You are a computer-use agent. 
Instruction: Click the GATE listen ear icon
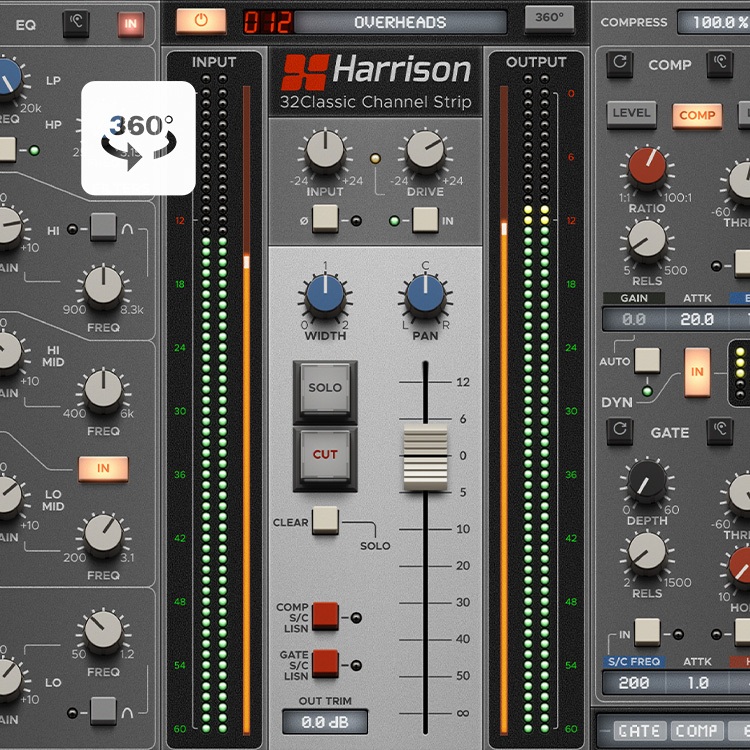[x=720, y=431]
